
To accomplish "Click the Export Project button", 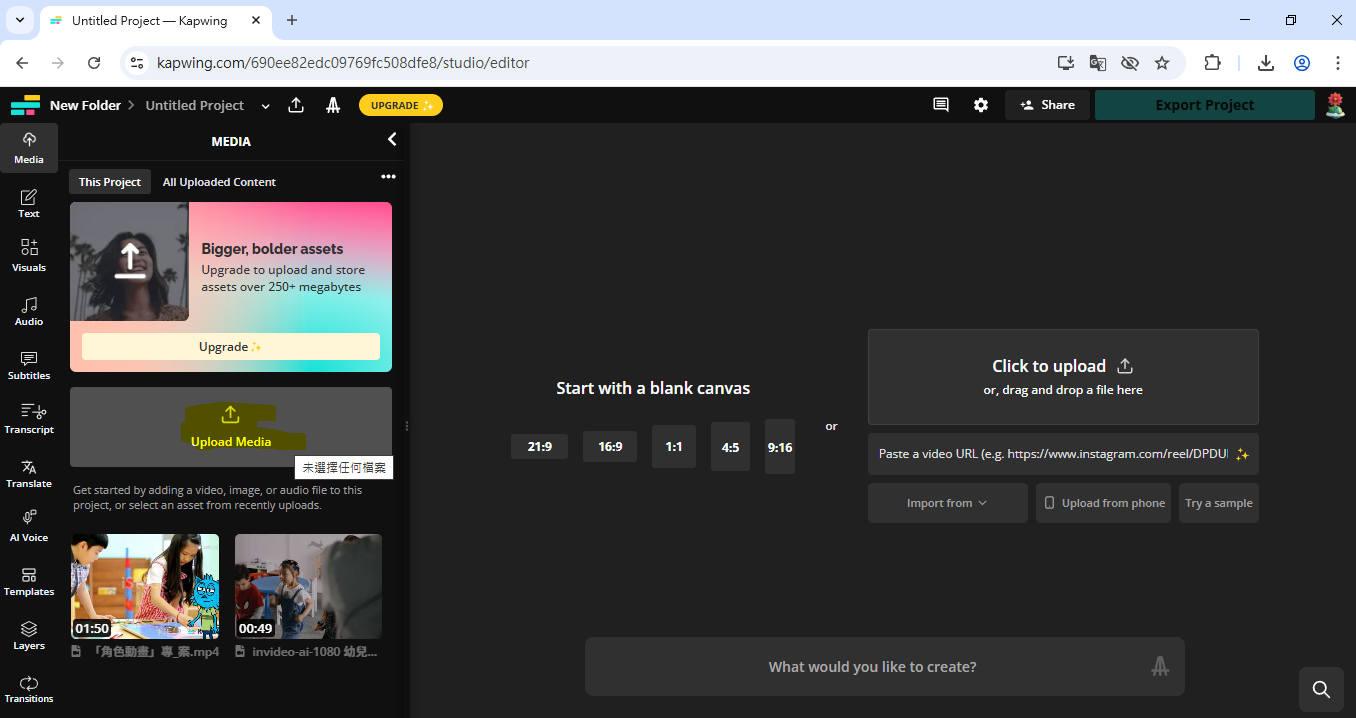I will point(1204,105).
